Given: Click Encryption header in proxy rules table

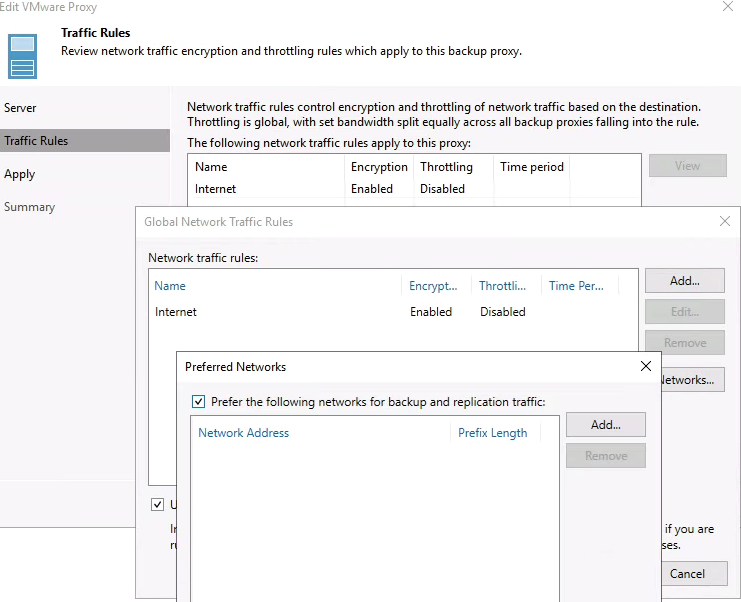Looking at the screenshot, I should (379, 167).
